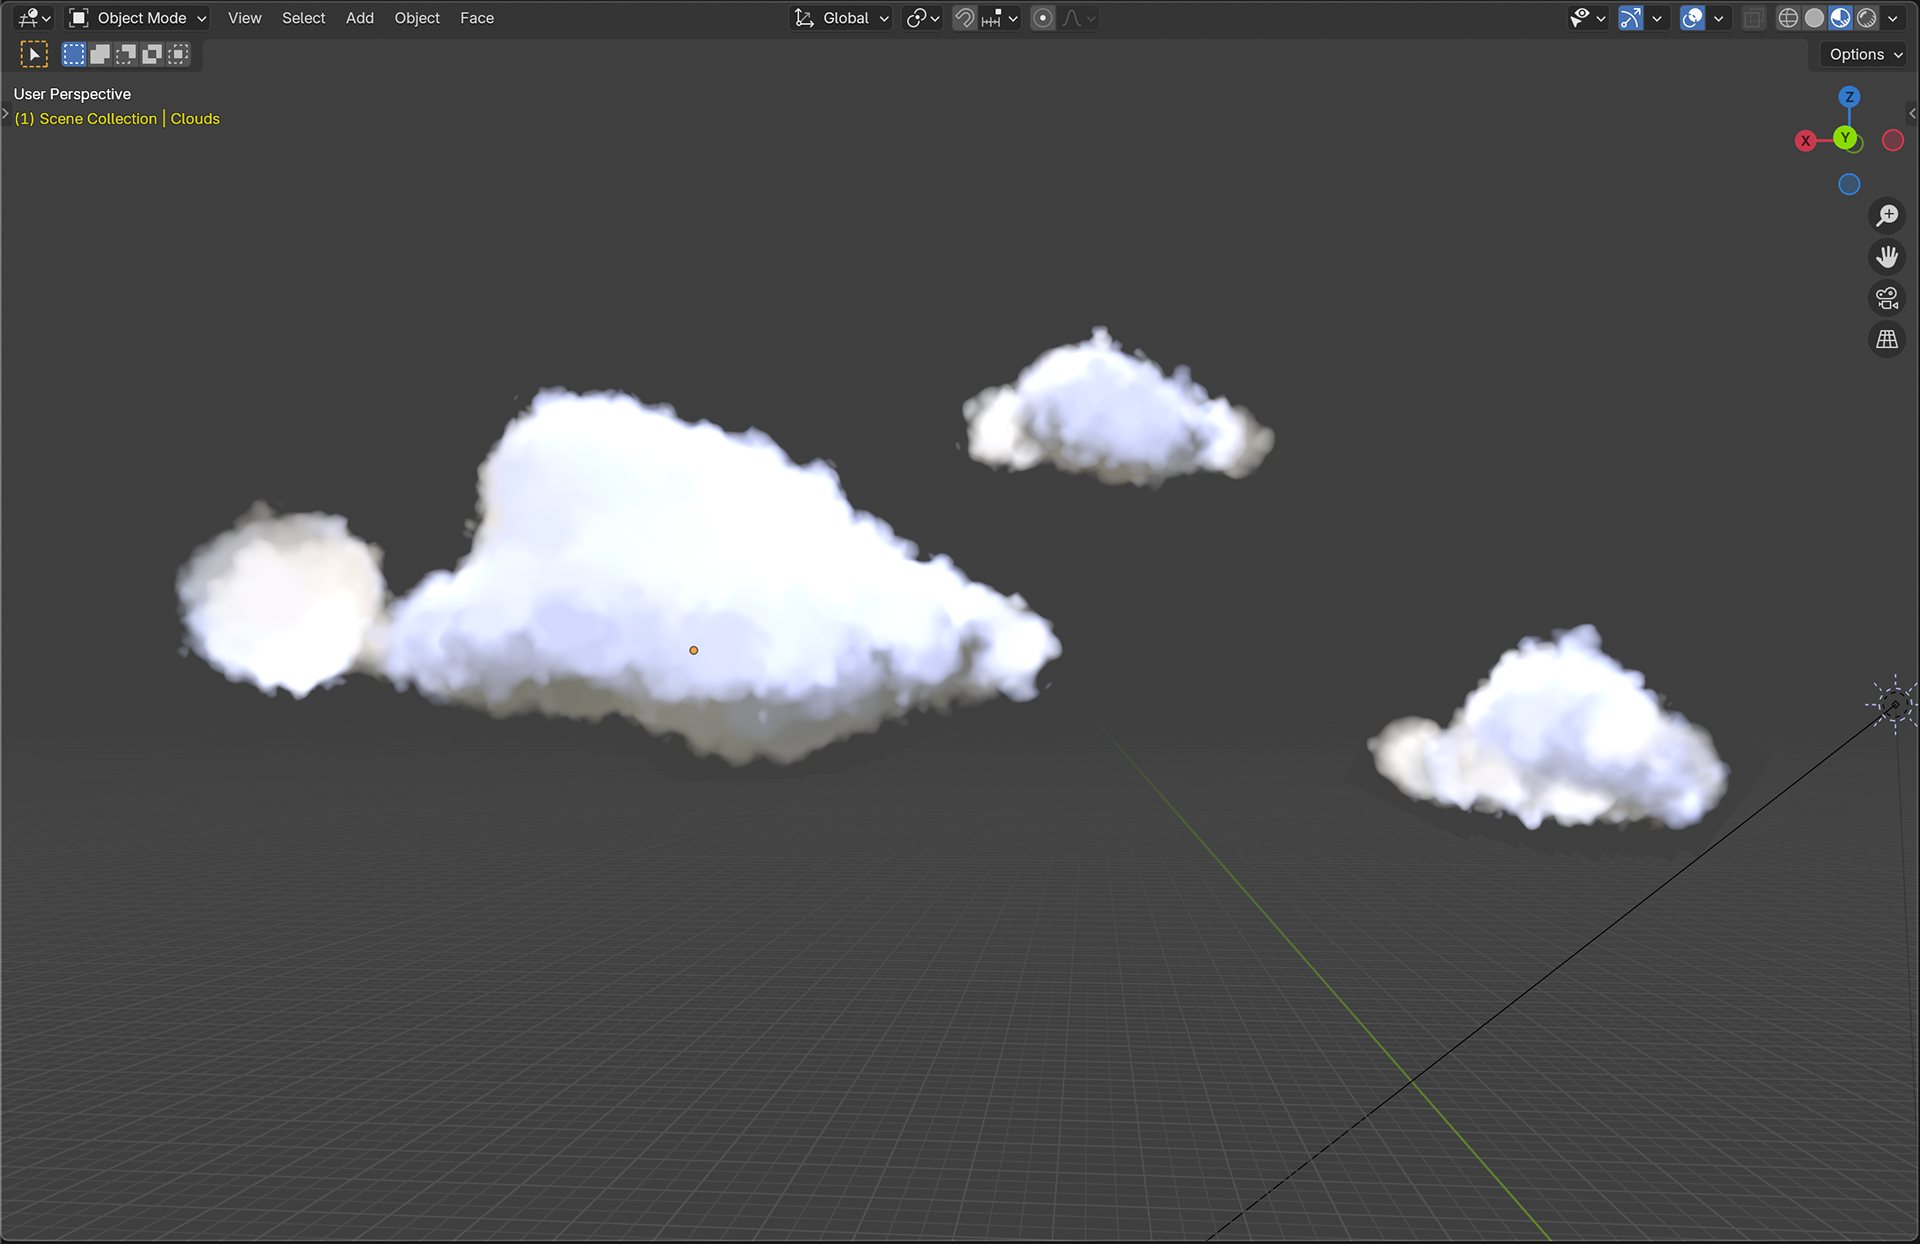
Task: Open the View menu
Action: pyautogui.click(x=244, y=18)
